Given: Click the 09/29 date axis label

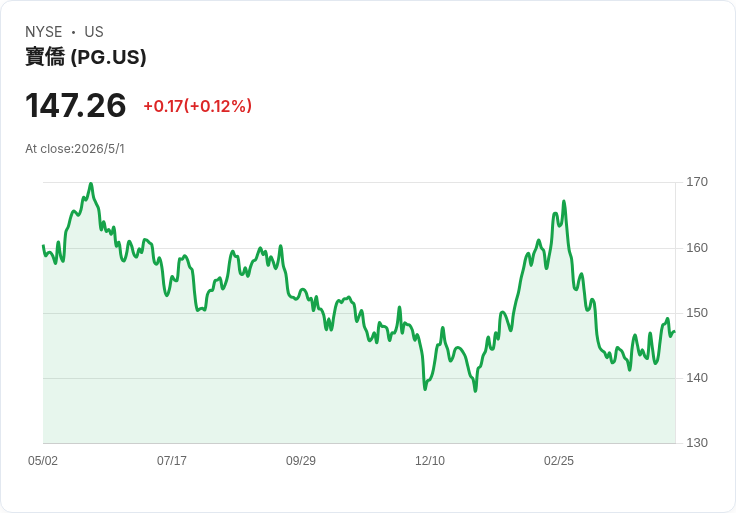Looking at the screenshot, I should (301, 460).
